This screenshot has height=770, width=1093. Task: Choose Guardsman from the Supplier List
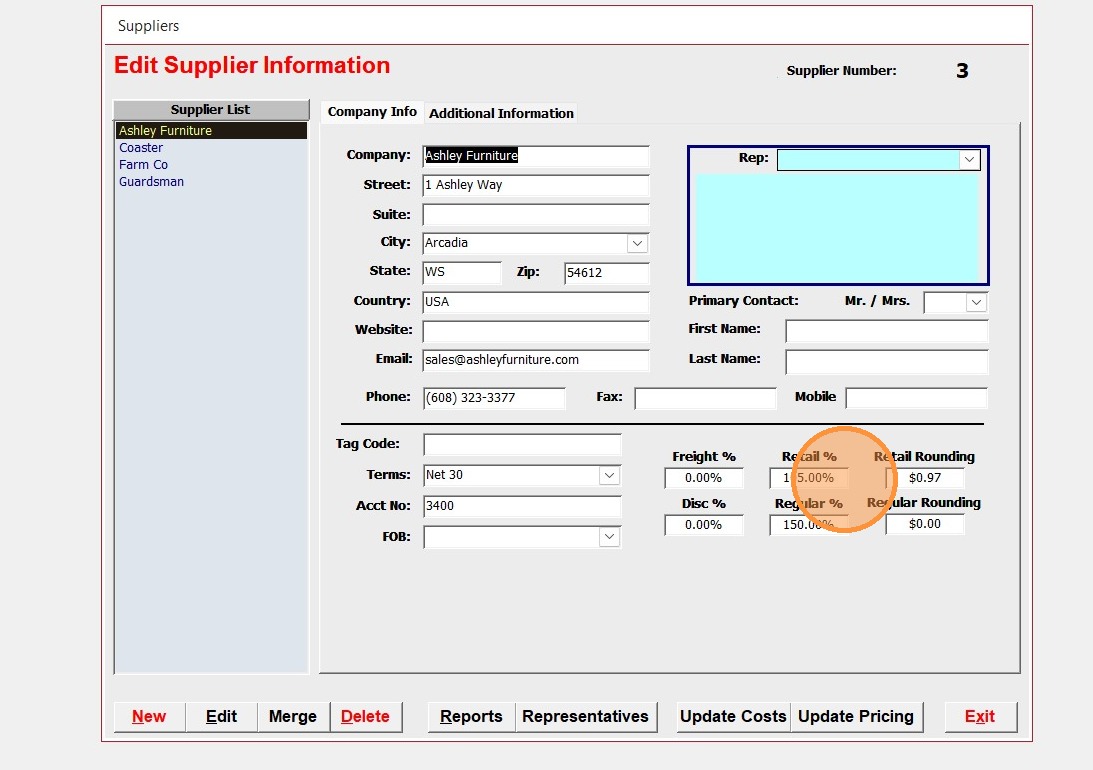pos(151,182)
